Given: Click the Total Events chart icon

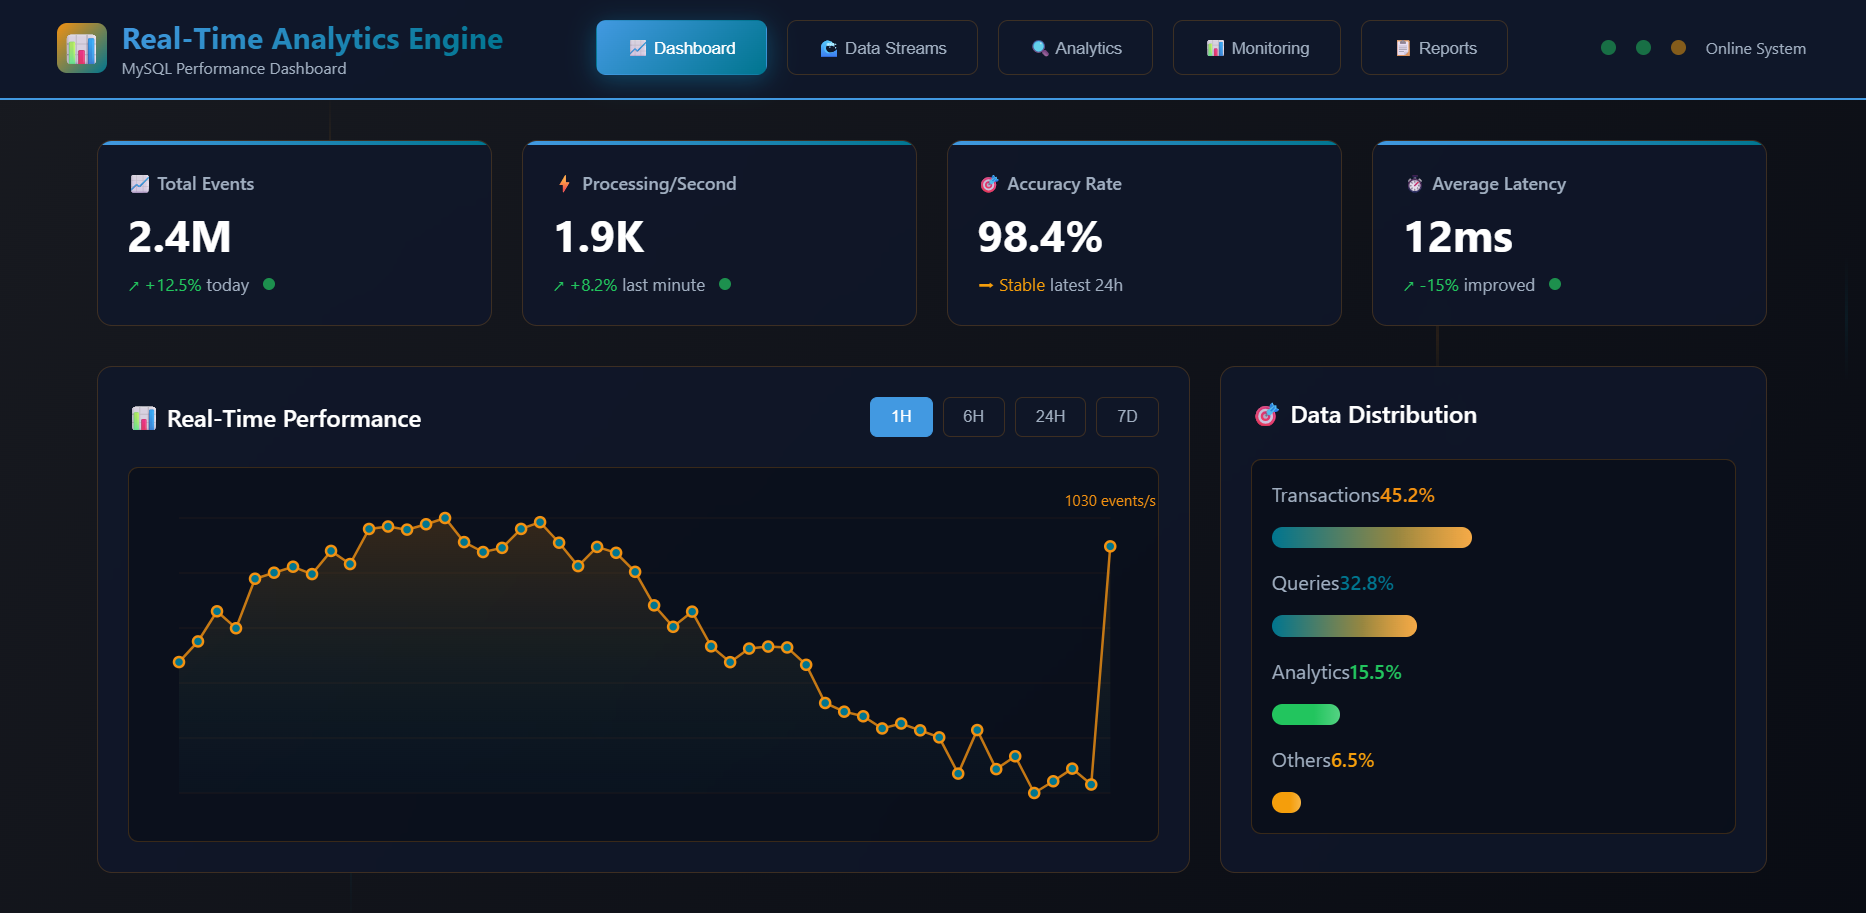Looking at the screenshot, I should click(138, 183).
